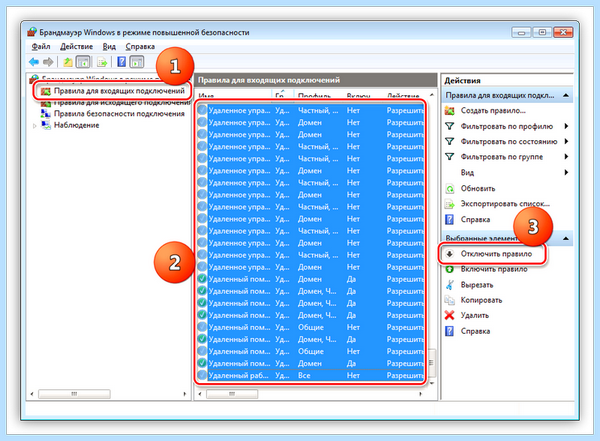Open the Действие menu
The width and height of the screenshot is (600, 441).
coord(77,46)
